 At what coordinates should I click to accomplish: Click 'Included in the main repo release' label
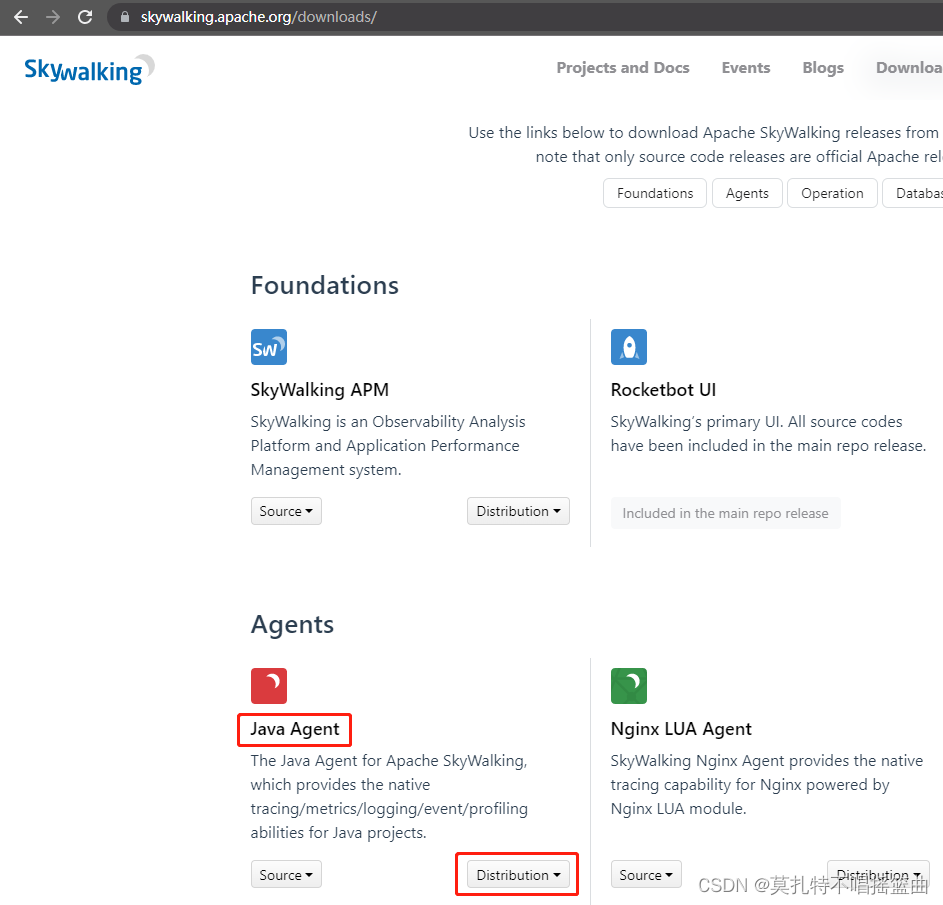point(725,513)
